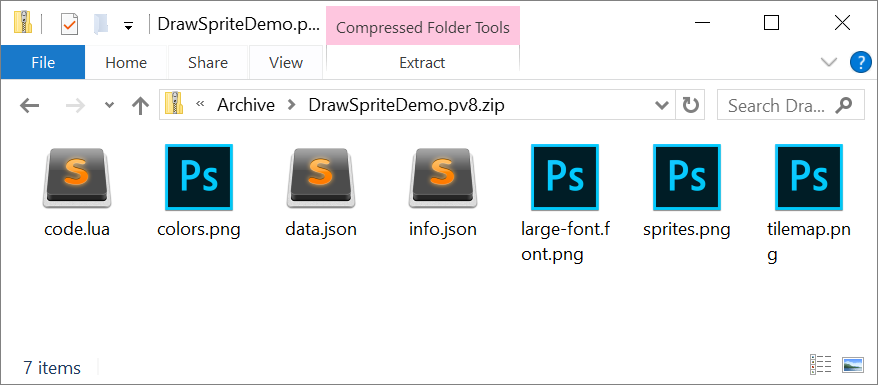Open the Share ribbon tab

208,62
